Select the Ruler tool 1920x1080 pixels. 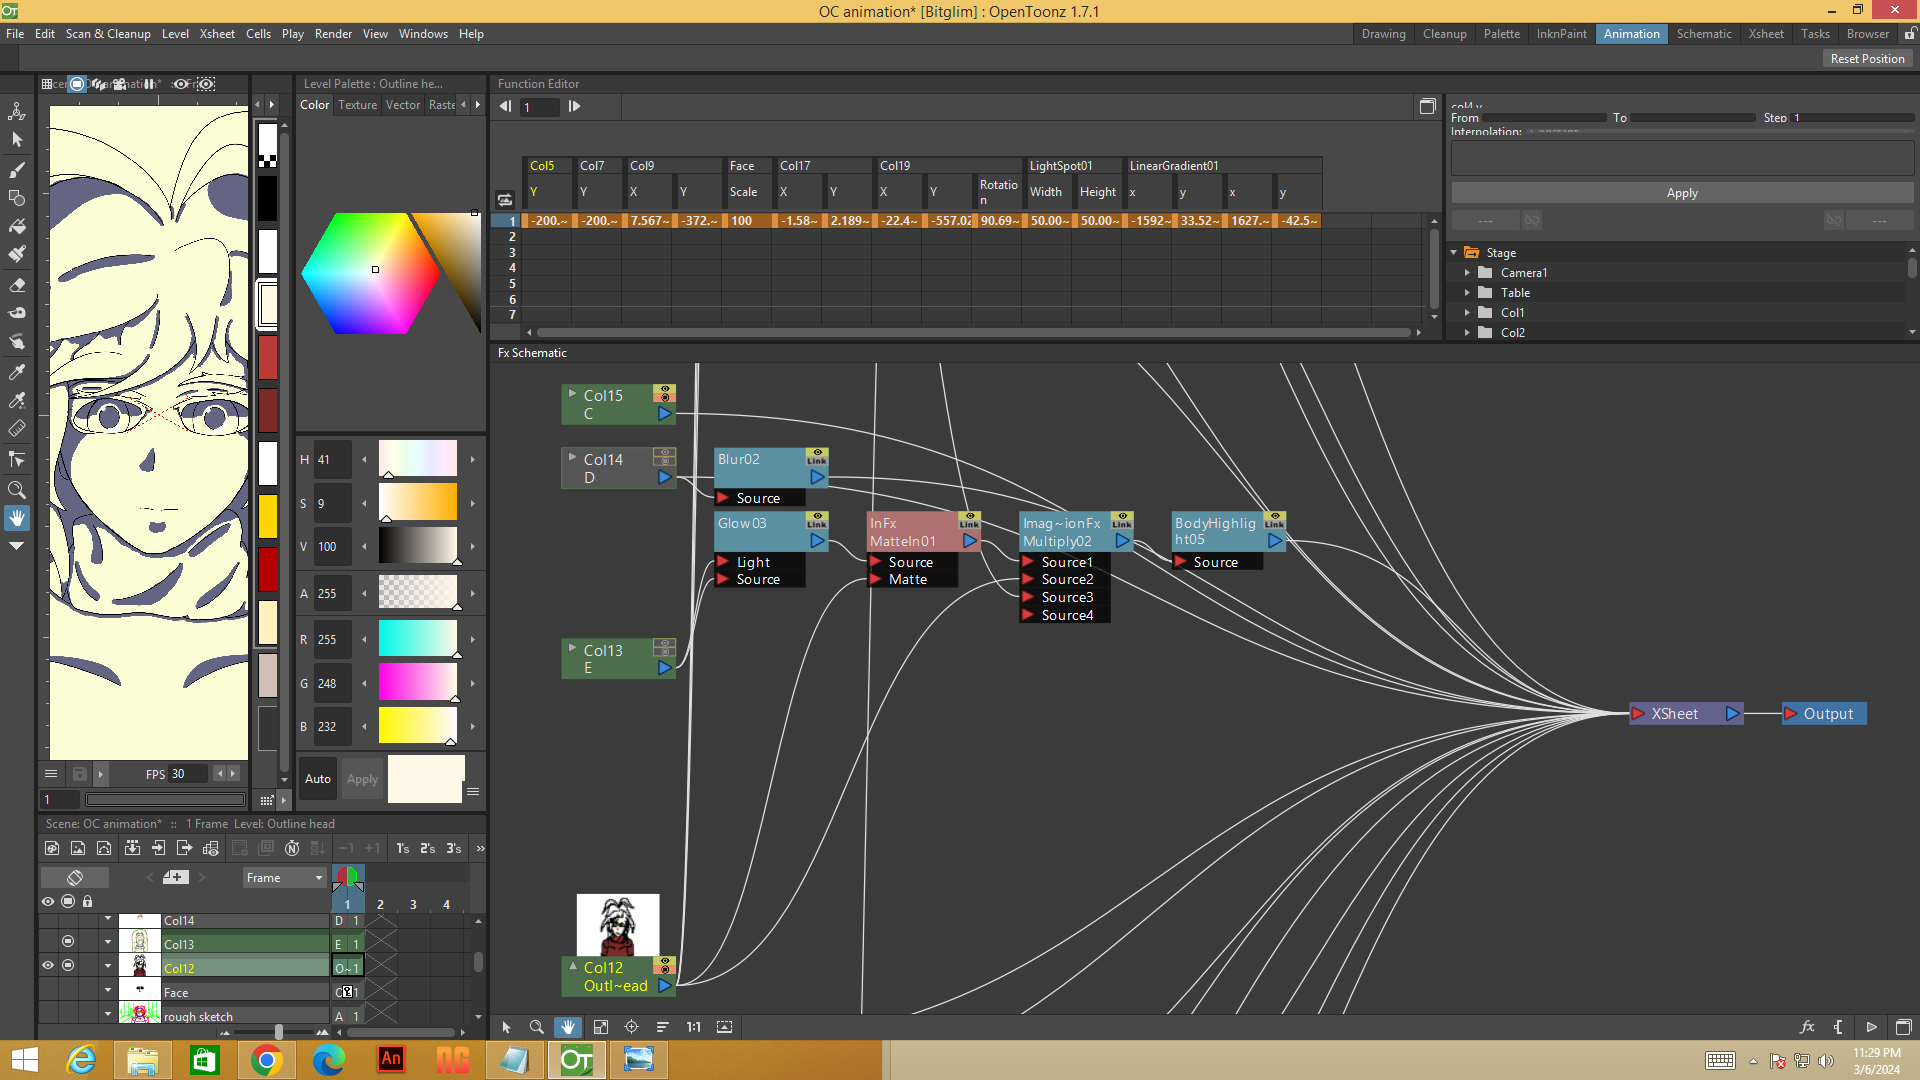click(x=17, y=429)
